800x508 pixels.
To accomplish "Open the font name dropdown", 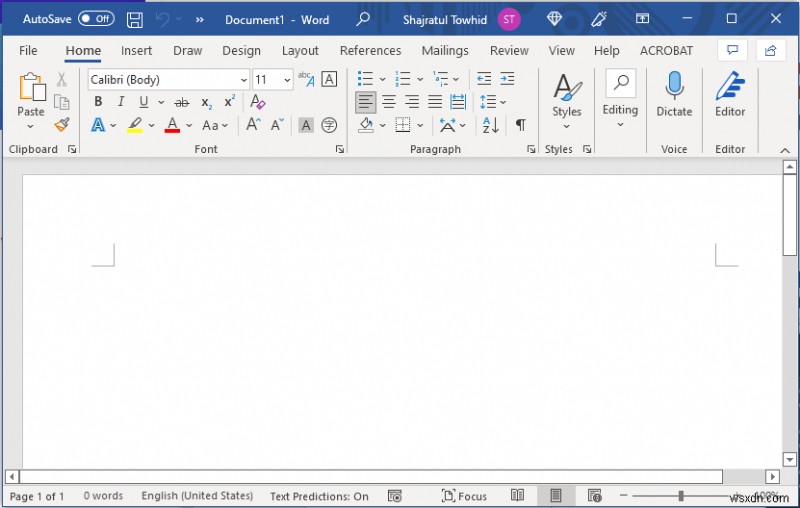I will pyautogui.click(x=244, y=80).
